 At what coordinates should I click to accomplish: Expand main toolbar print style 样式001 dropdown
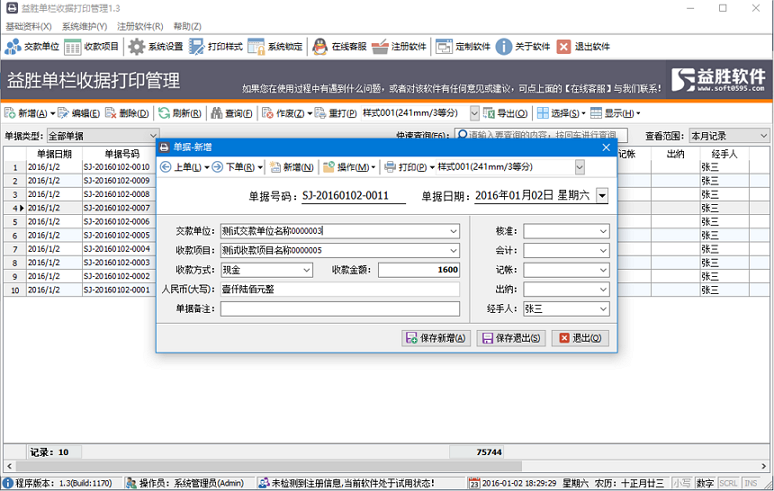474,113
